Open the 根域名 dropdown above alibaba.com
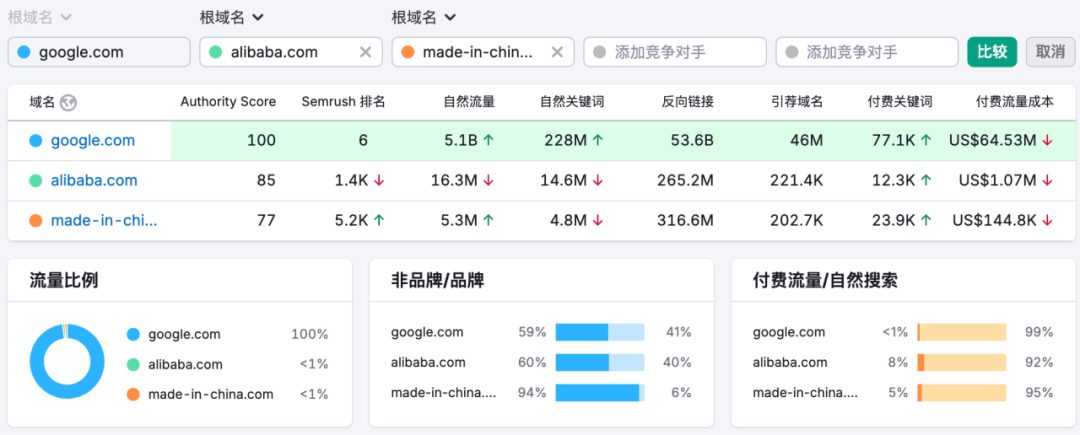The image size is (1080, 435). 231,17
